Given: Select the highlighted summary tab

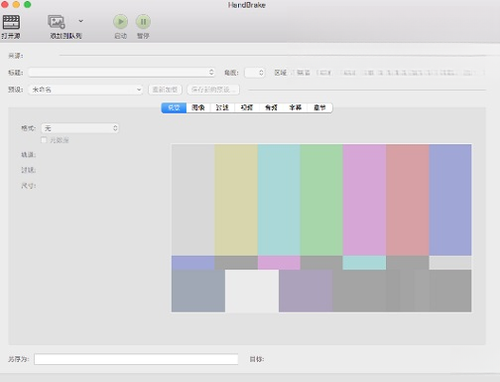Looking at the screenshot, I should click(174, 108).
